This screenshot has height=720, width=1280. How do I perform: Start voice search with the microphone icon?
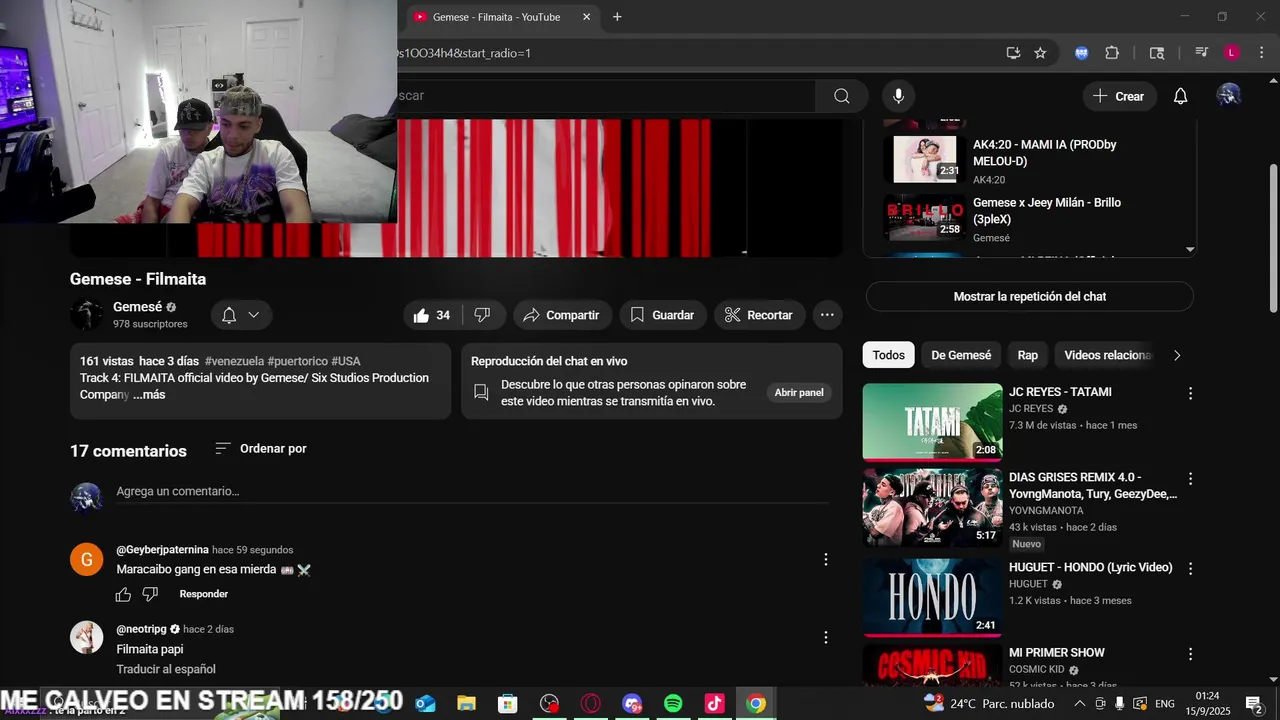898,96
